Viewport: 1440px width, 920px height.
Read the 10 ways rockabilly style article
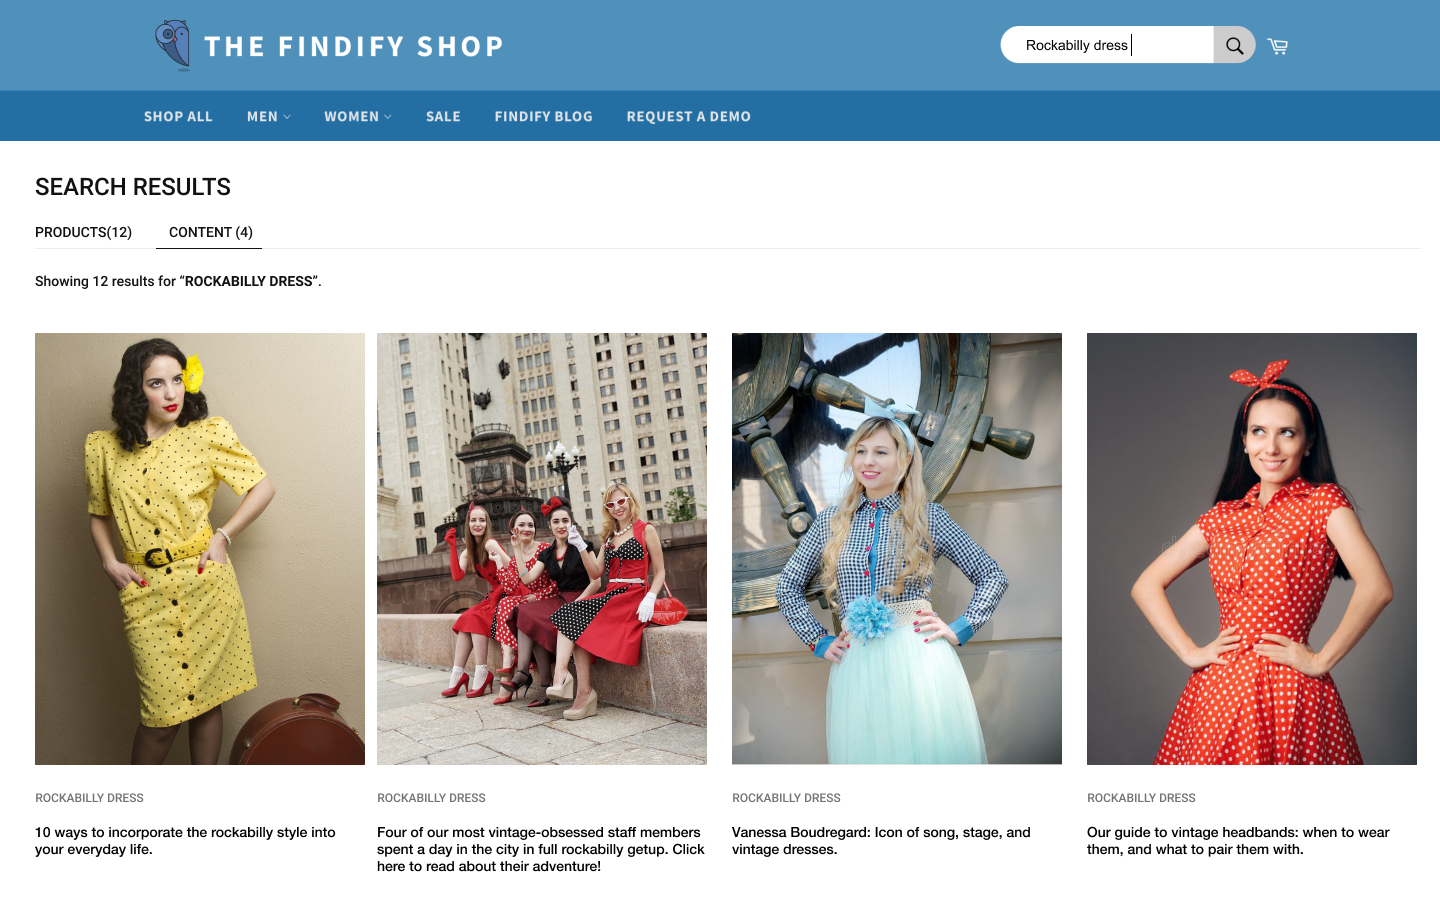pos(185,840)
